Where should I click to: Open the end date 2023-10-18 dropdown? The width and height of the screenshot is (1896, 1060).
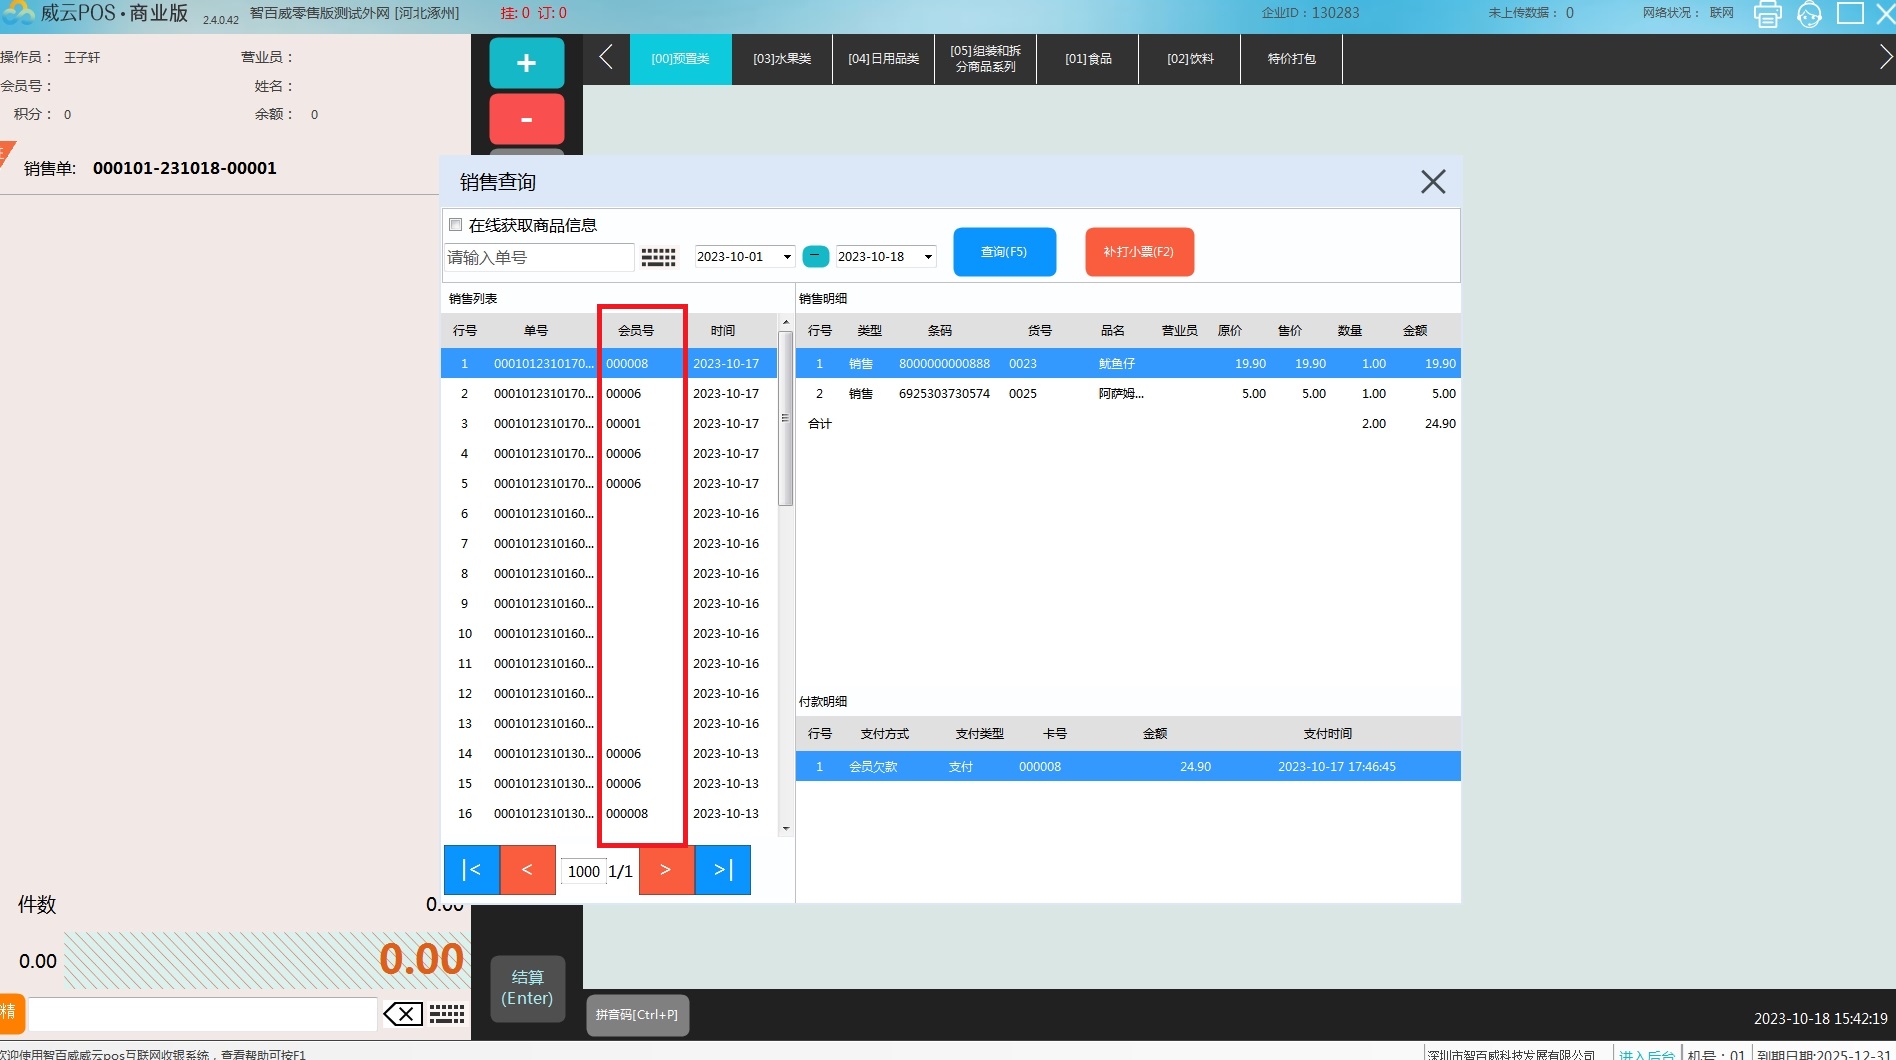click(x=928, y=257)
